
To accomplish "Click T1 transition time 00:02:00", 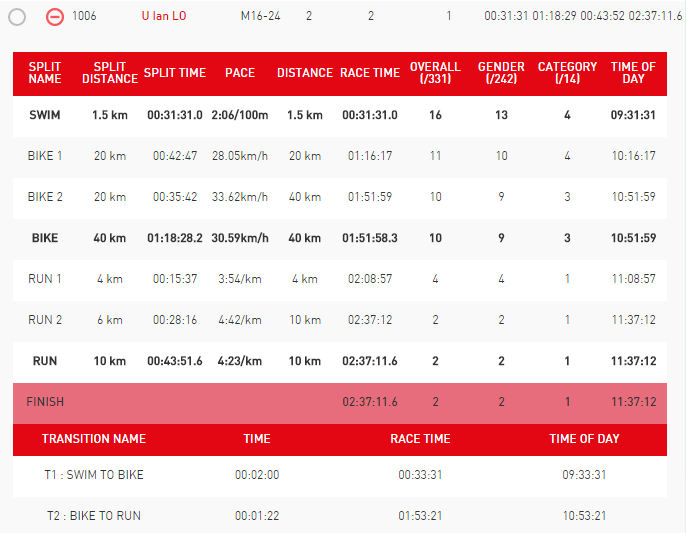I will 257,475.
